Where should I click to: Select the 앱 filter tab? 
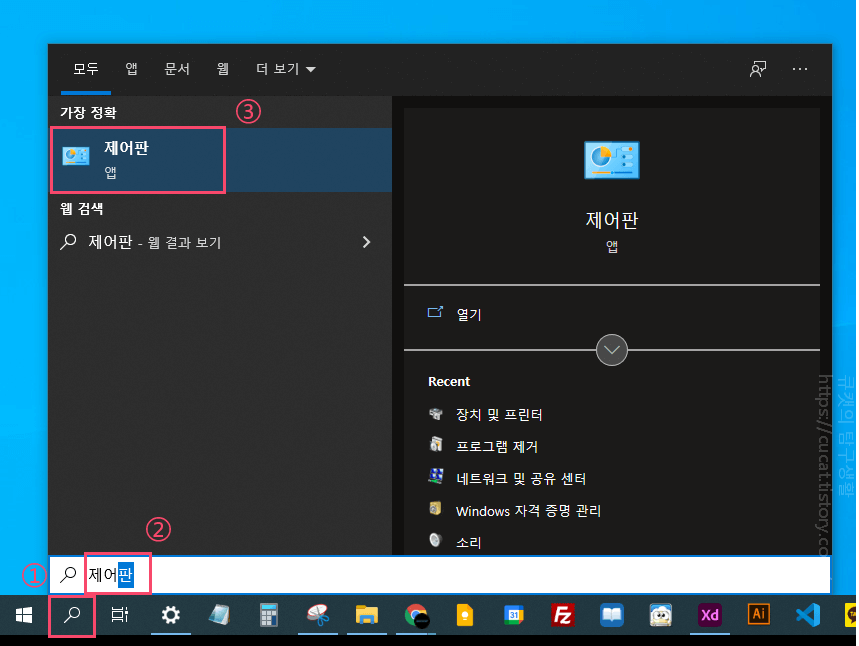(131, 69)
